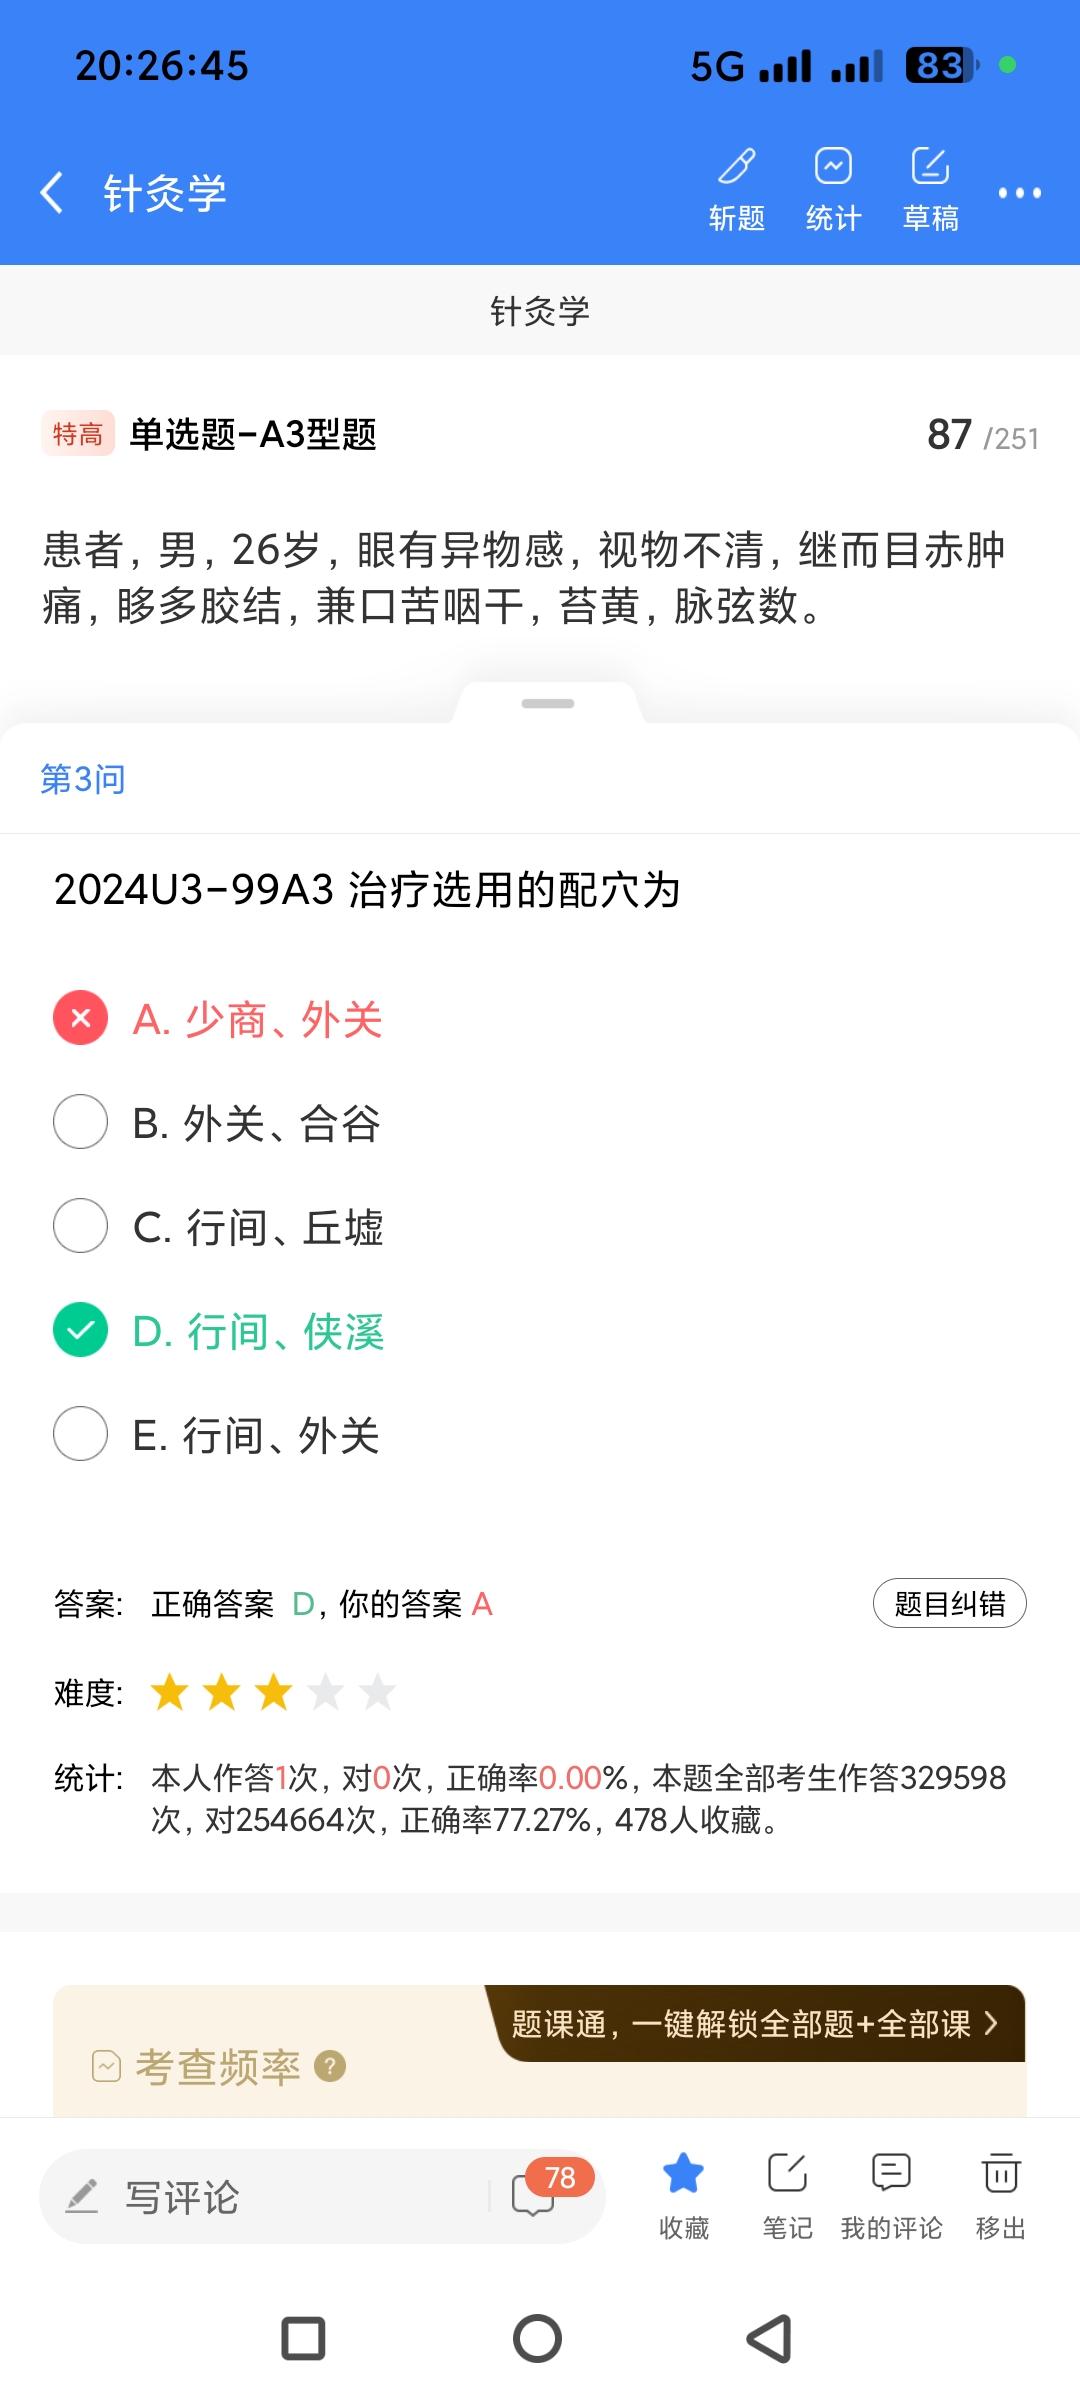Tap the back arrow icon
Image resolution: width=1080 pixels, height=2400 pixels.
tap(52, 192)
